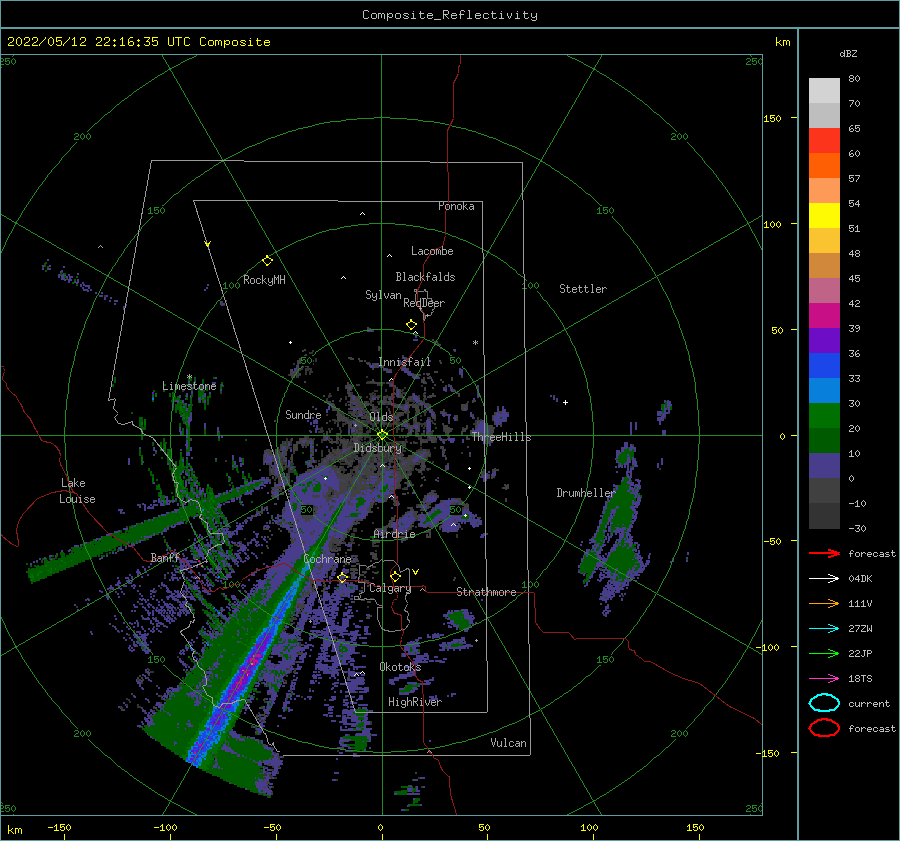Click the Vulcan label
Screen dimensions: 900x841
[x=509, y=743]
